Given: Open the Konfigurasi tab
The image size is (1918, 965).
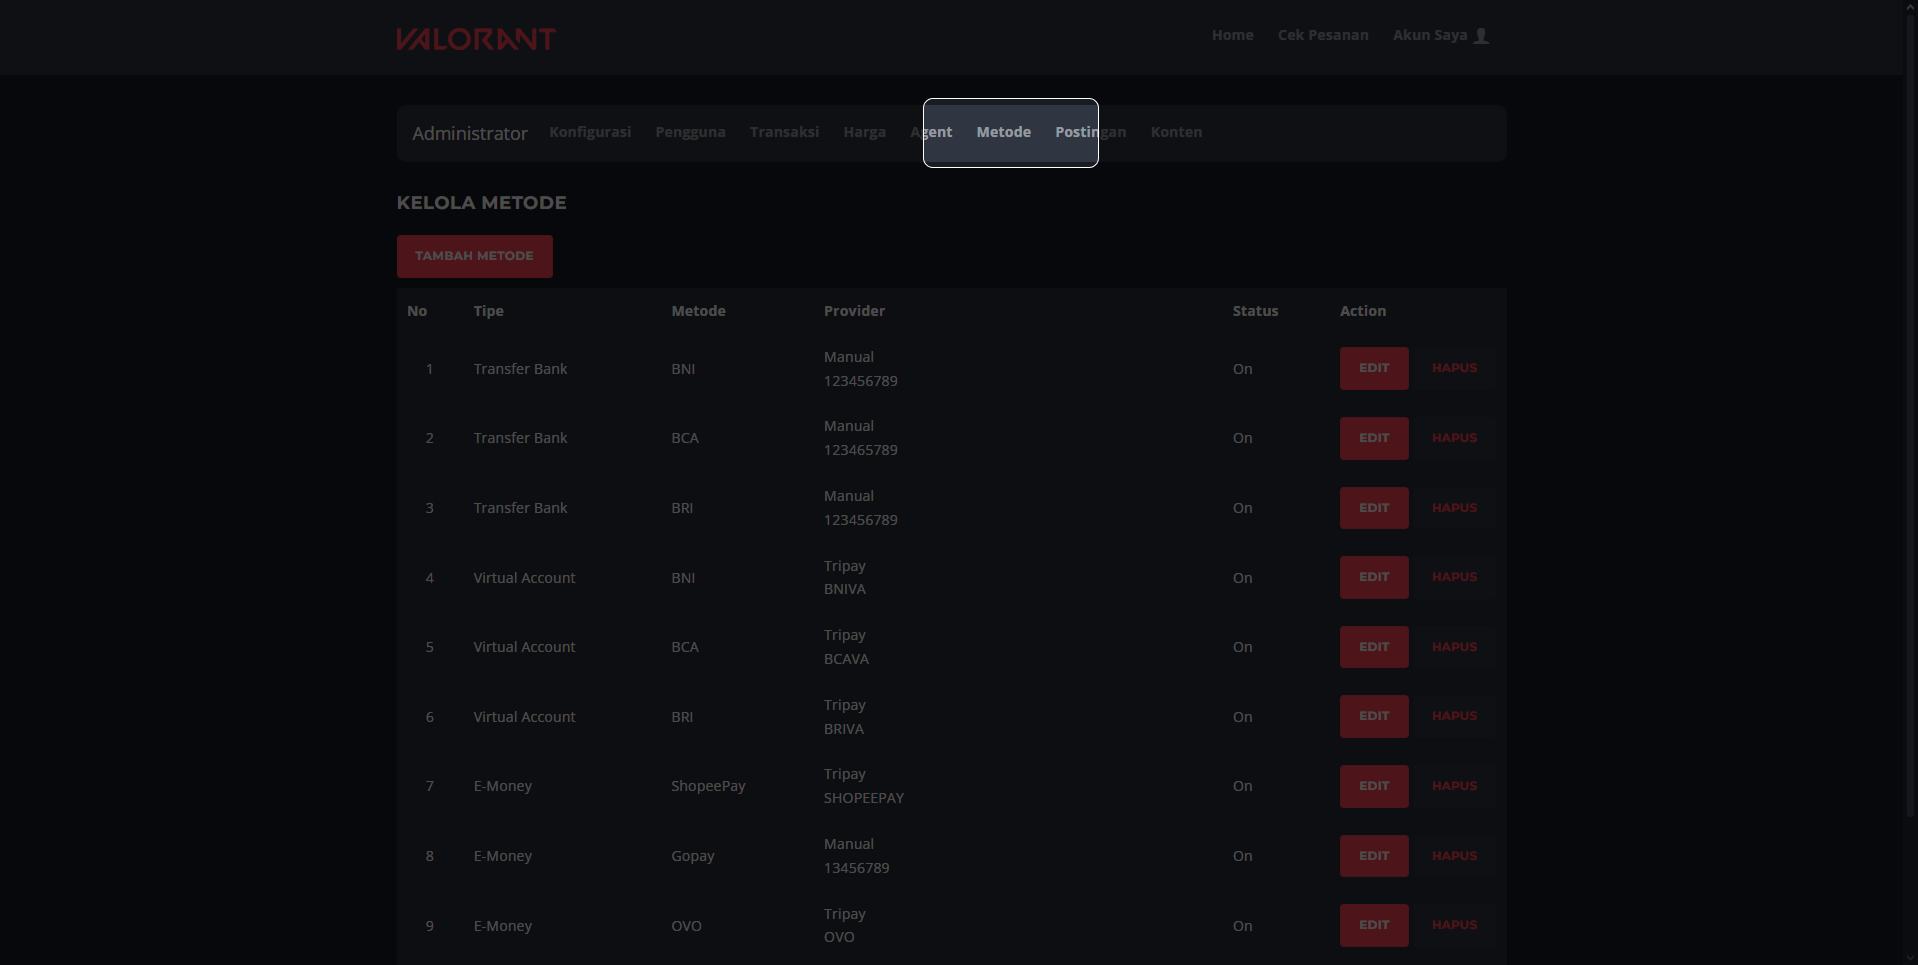Looking at the screenshot, I should (x=590, y=132).
